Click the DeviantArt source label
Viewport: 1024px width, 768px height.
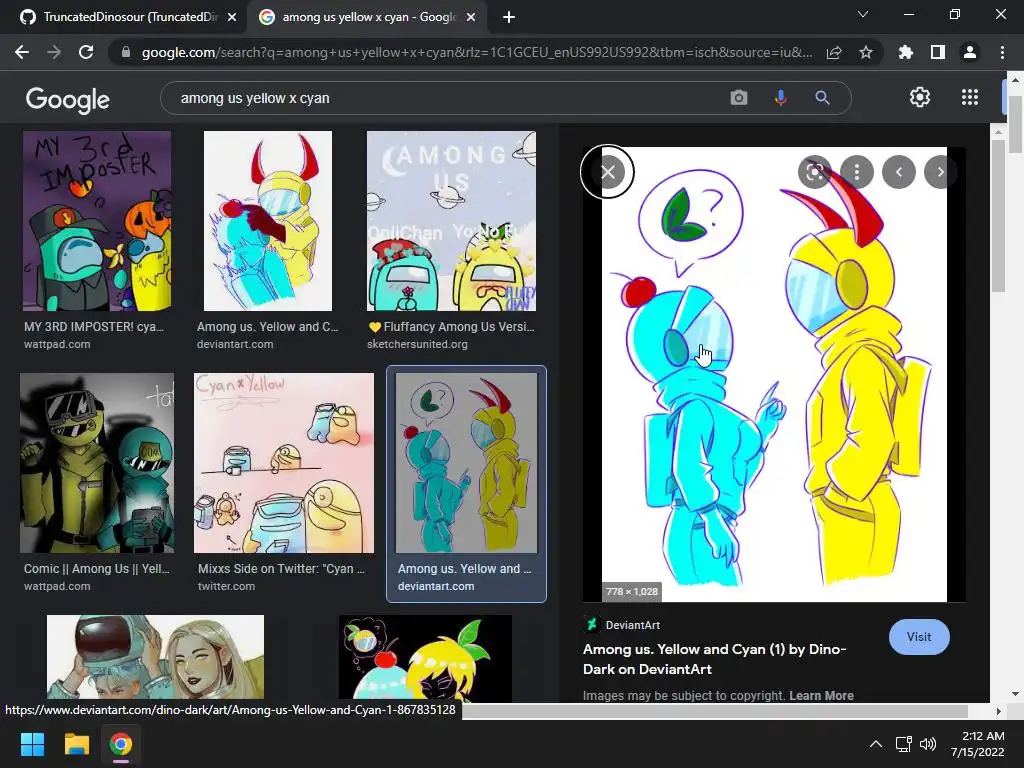point(632,625)
